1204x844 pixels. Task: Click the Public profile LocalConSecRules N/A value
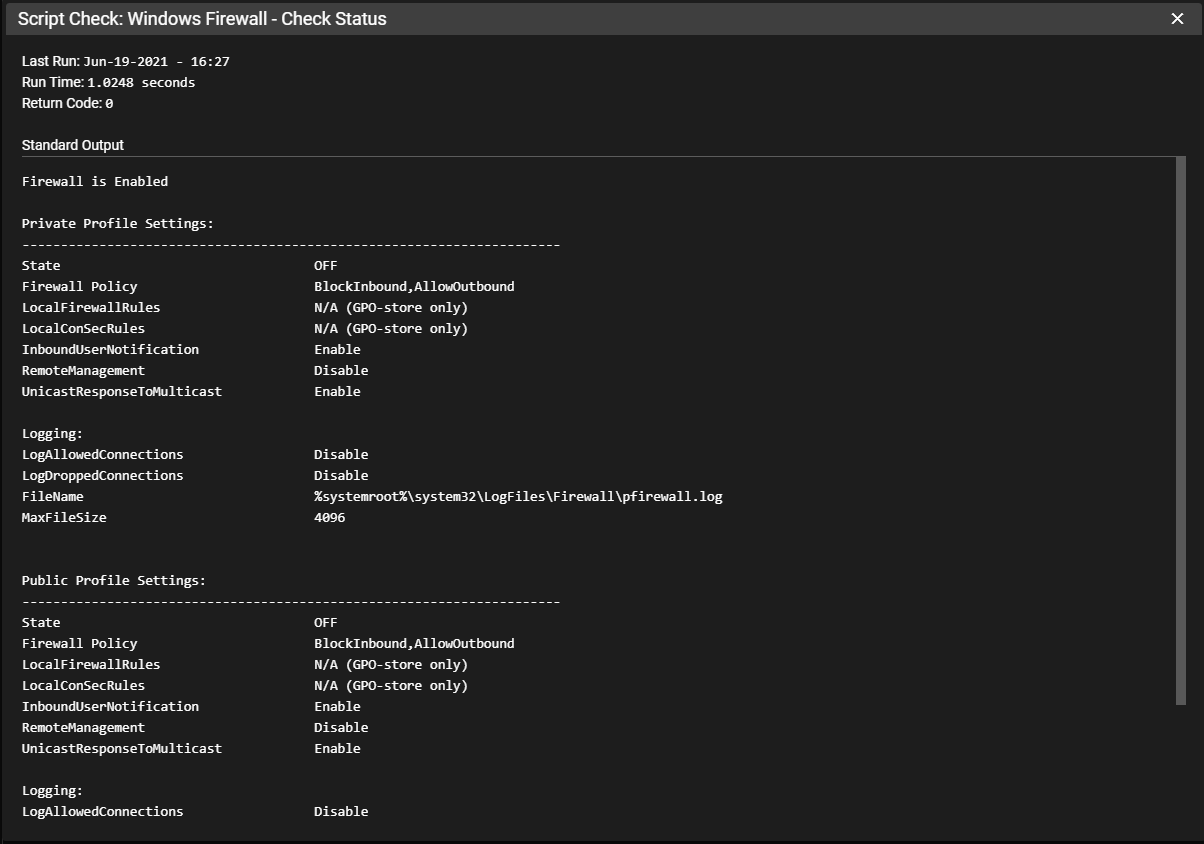pyautogui.click(x=391, y=686)
